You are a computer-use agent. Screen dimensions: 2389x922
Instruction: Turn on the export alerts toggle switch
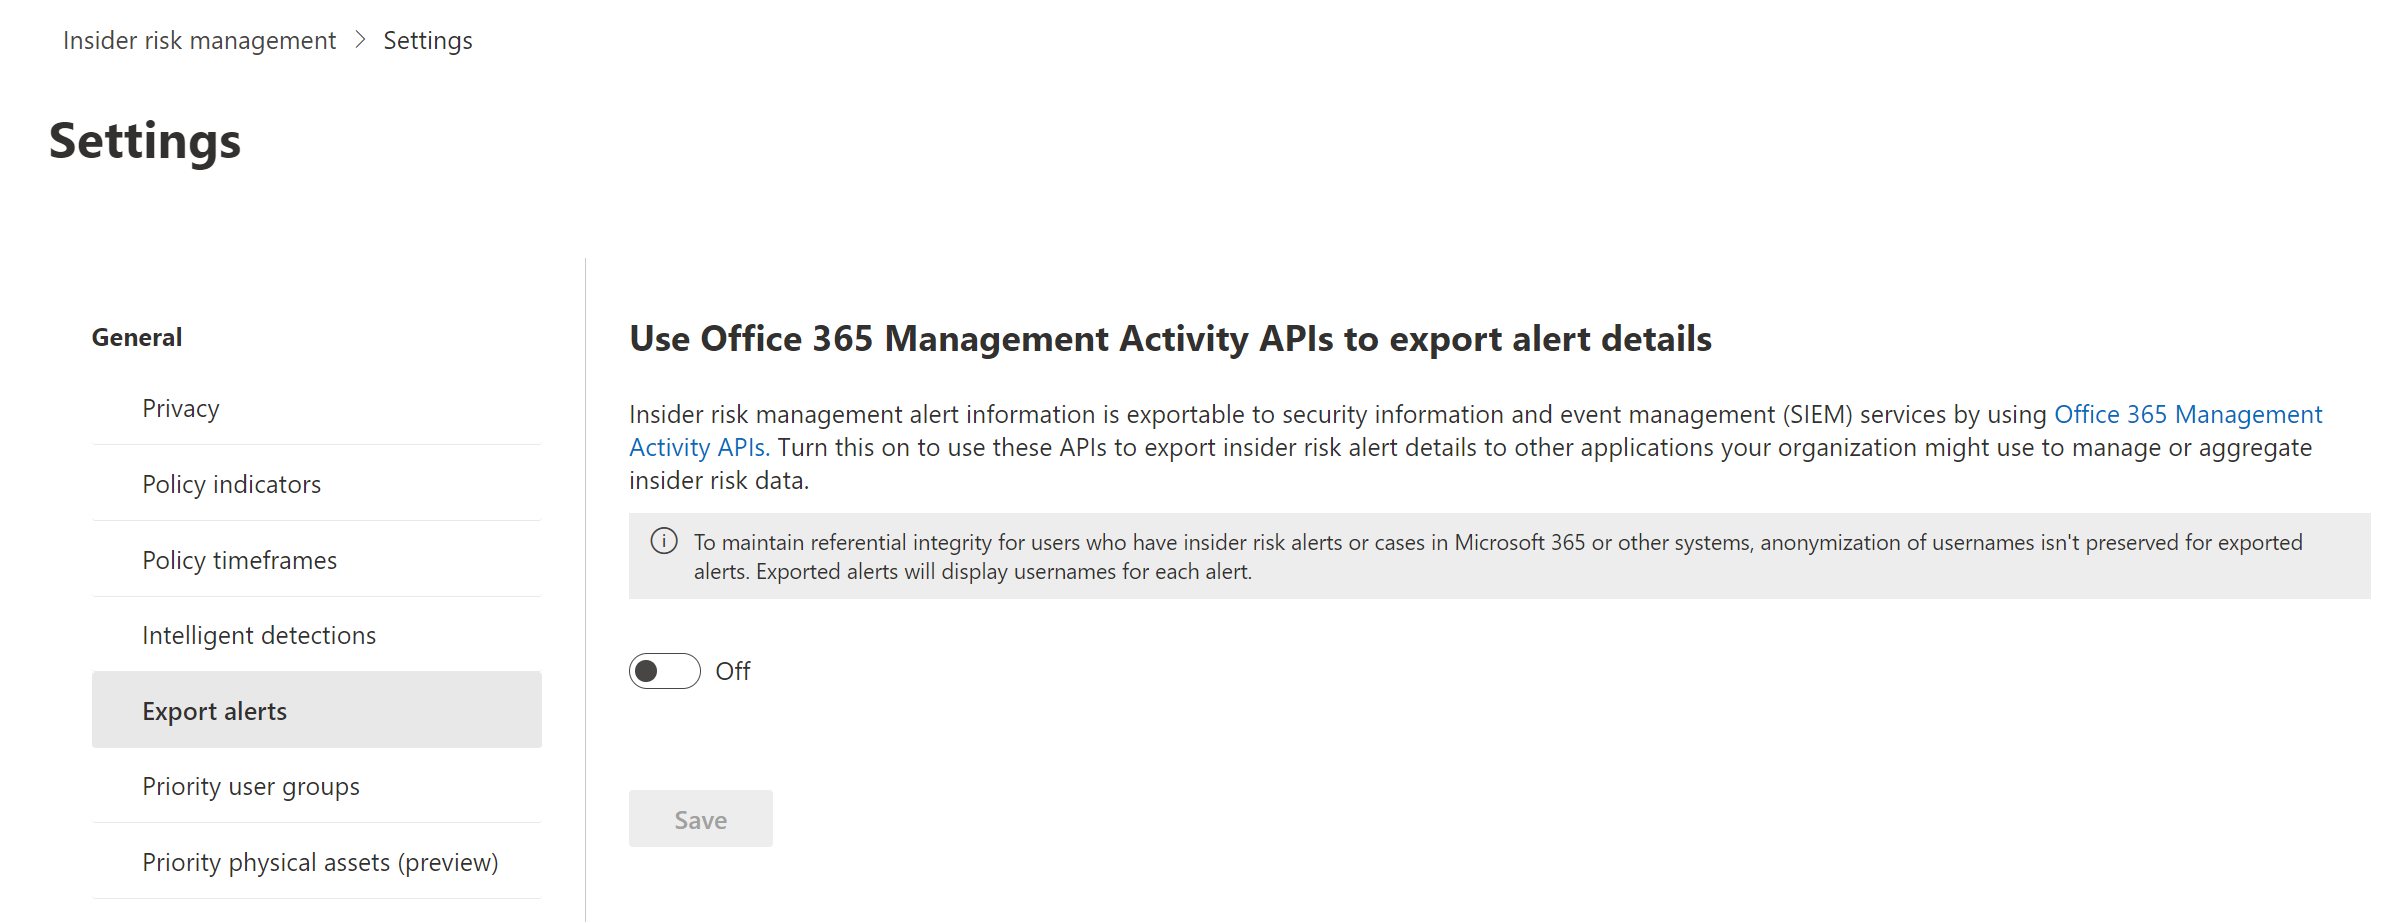pyautogui.click(x=664, y=671)
